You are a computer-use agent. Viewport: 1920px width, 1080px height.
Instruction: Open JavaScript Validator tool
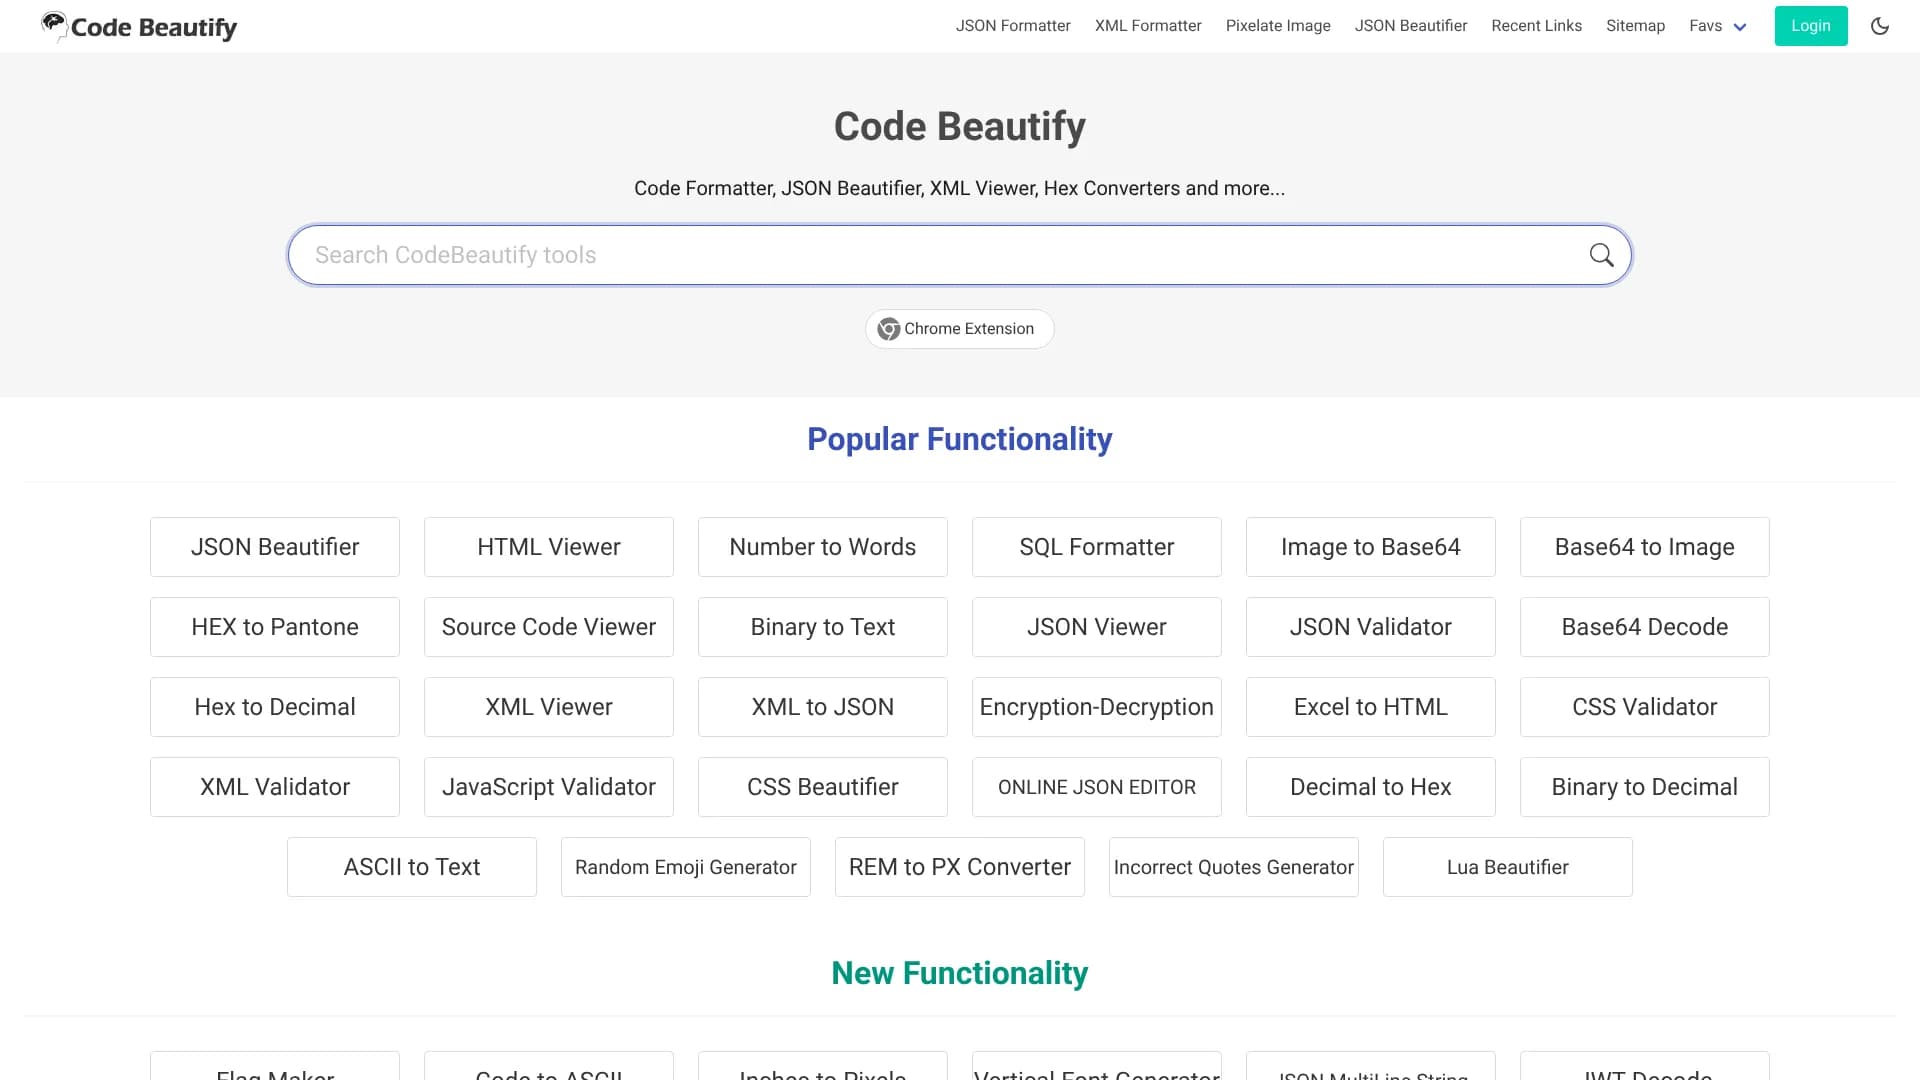(x=549, y=787)
